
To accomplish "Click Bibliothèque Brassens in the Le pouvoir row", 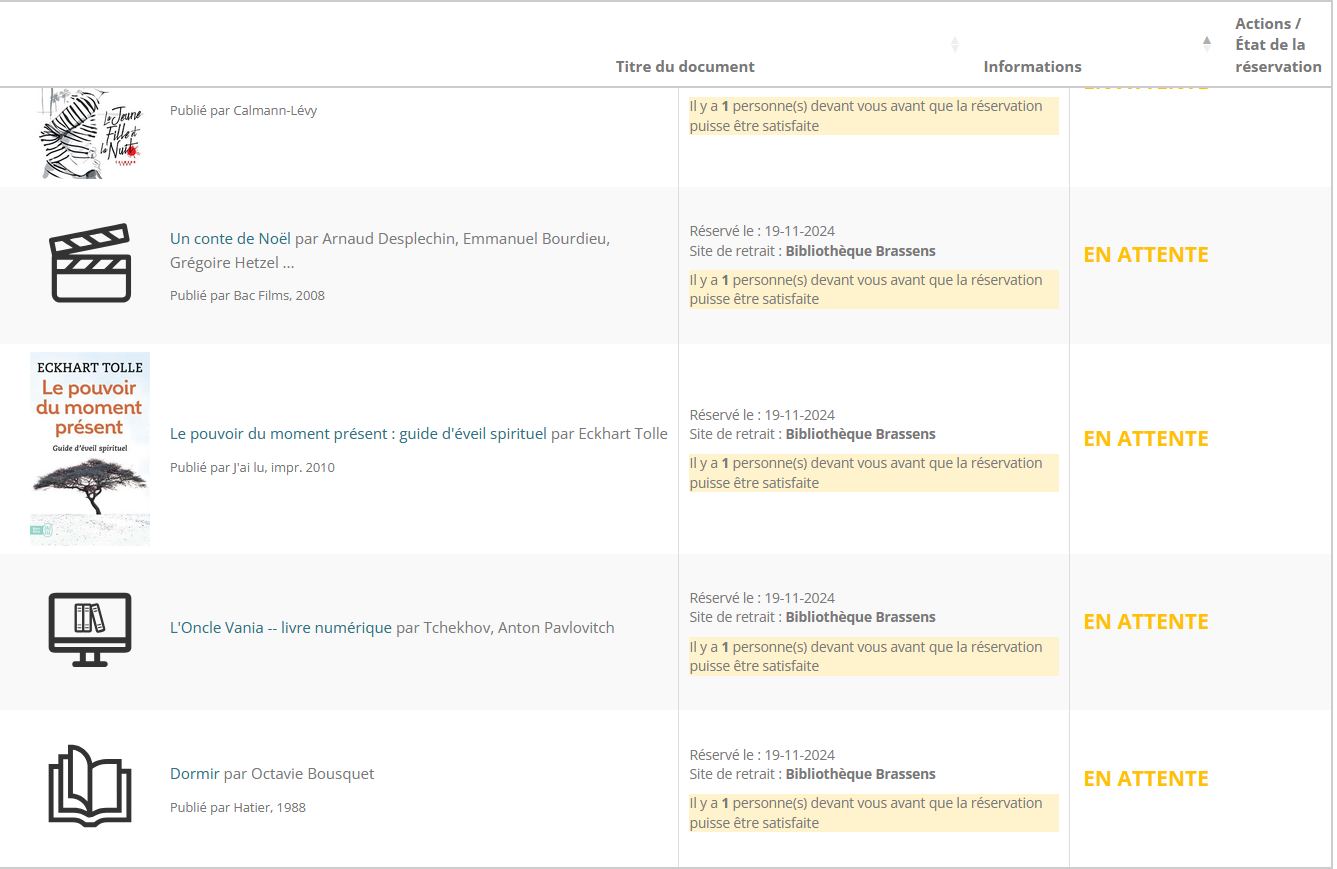I will [x=860, y=434].
